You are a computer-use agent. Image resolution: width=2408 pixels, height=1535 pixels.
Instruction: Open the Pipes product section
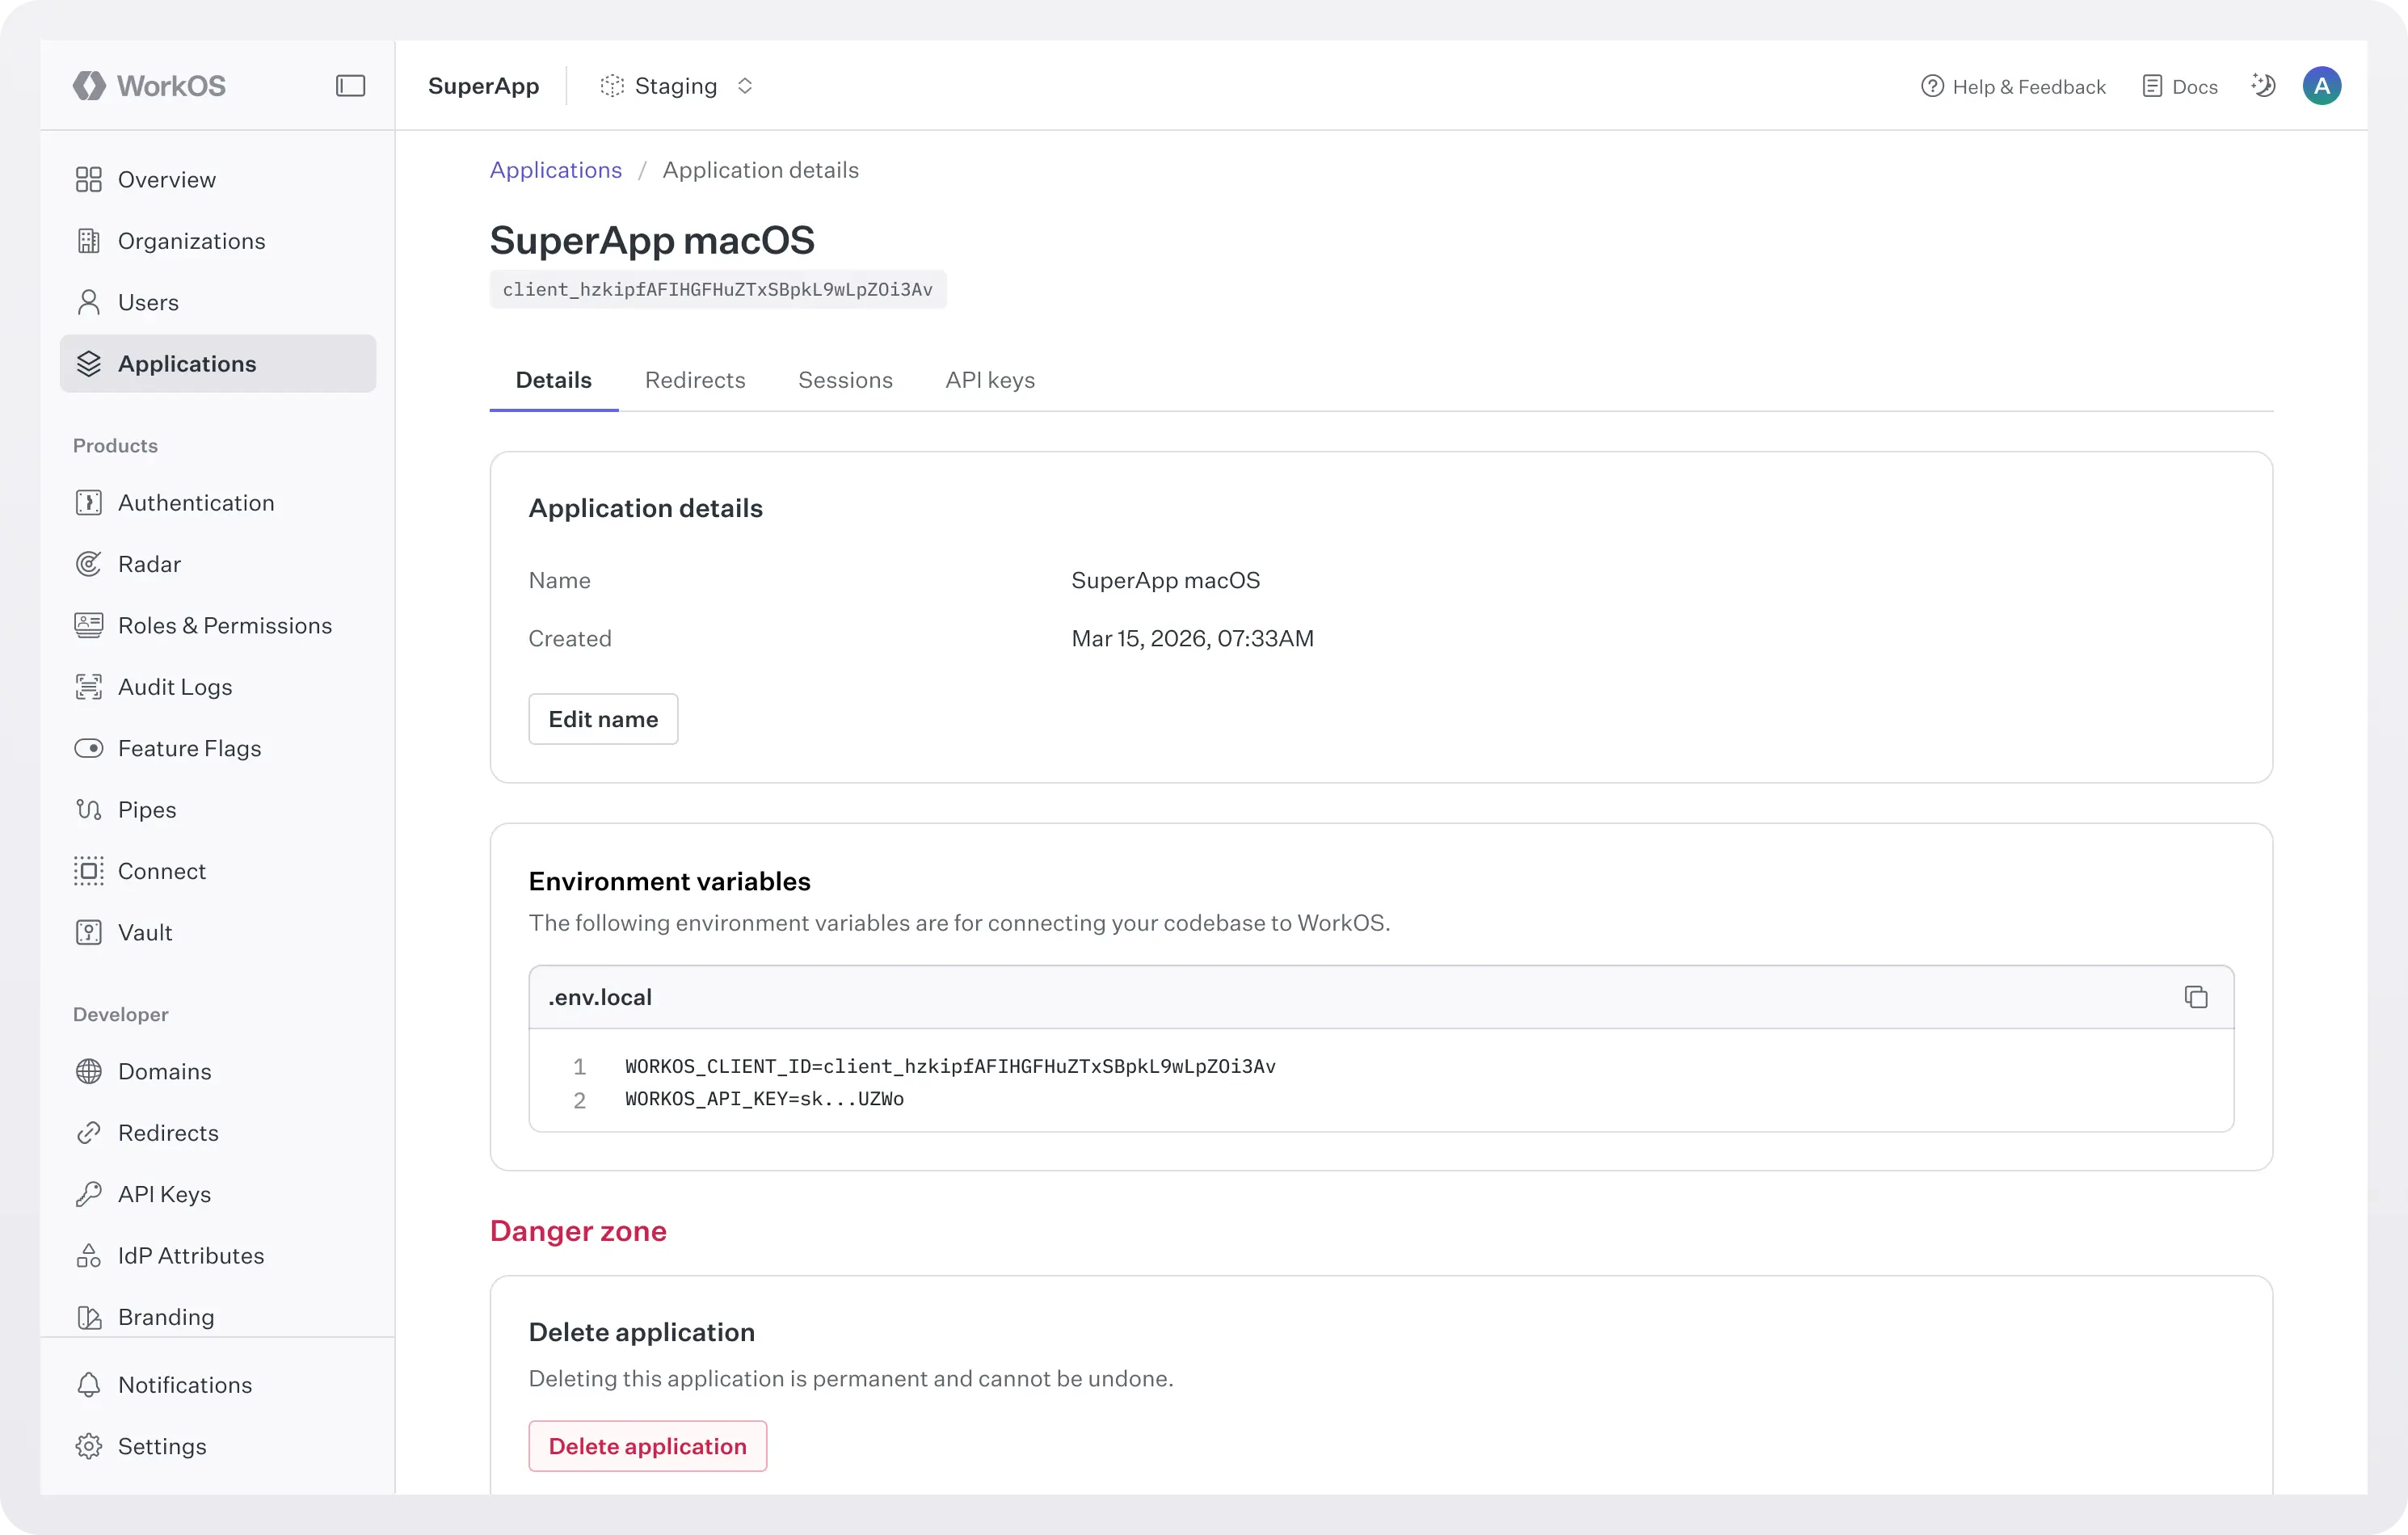tap(147, 809)
